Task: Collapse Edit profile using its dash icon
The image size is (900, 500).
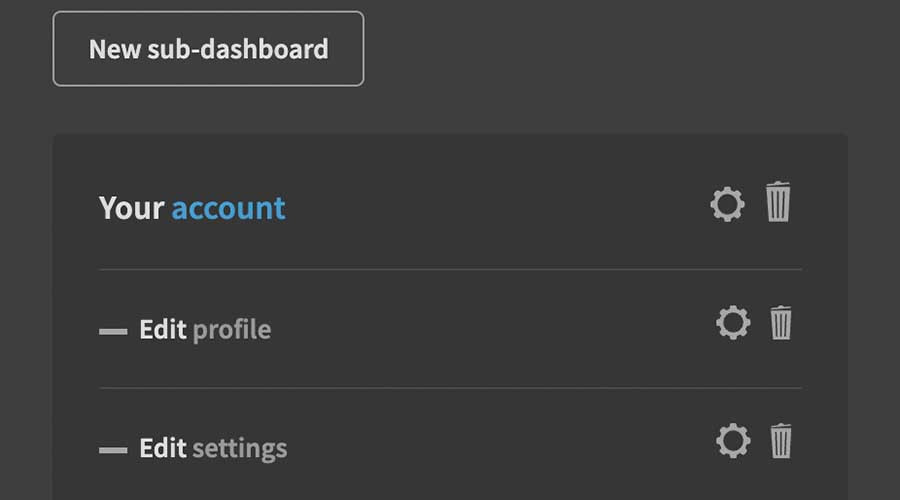Action: [113, 331]
